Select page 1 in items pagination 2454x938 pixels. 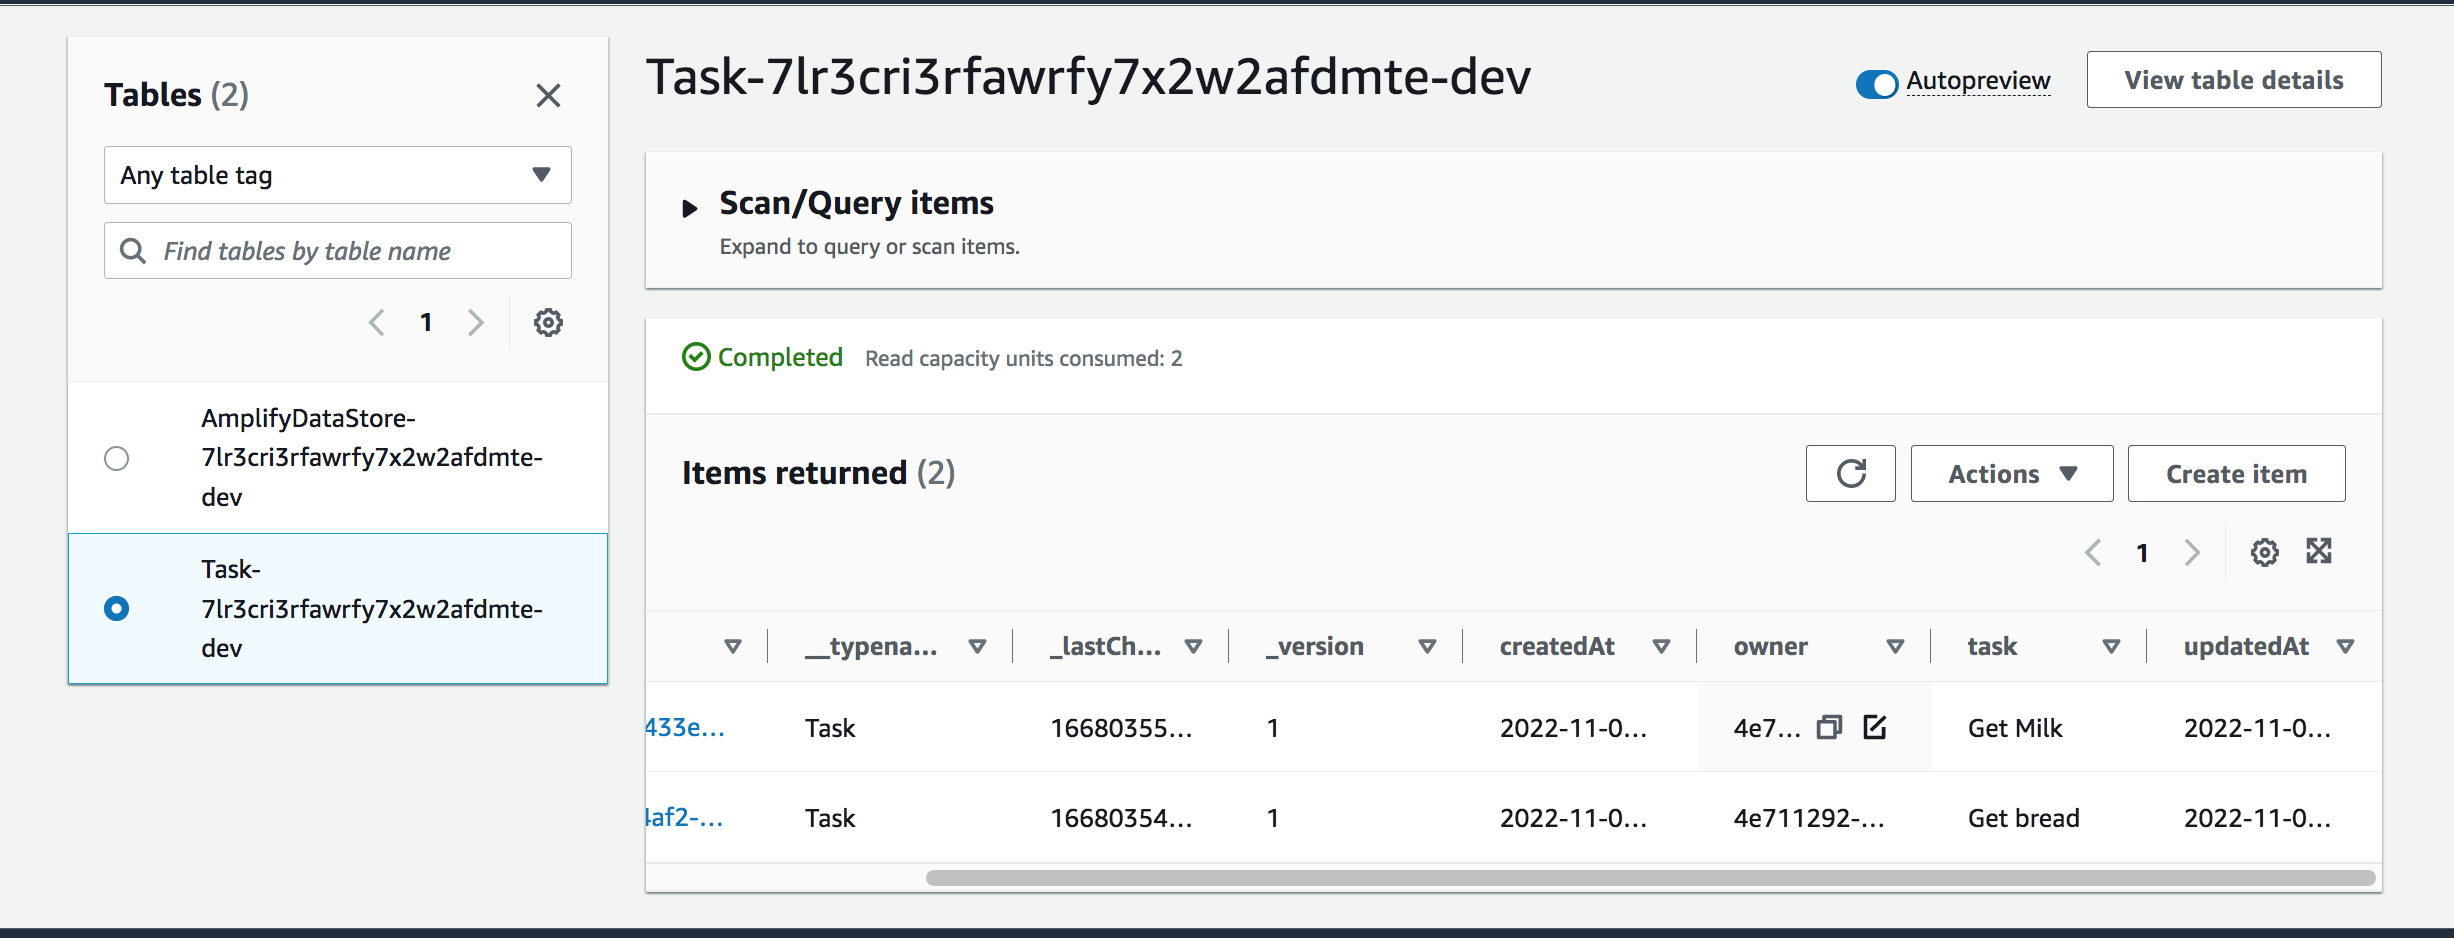pos(2142,553)
